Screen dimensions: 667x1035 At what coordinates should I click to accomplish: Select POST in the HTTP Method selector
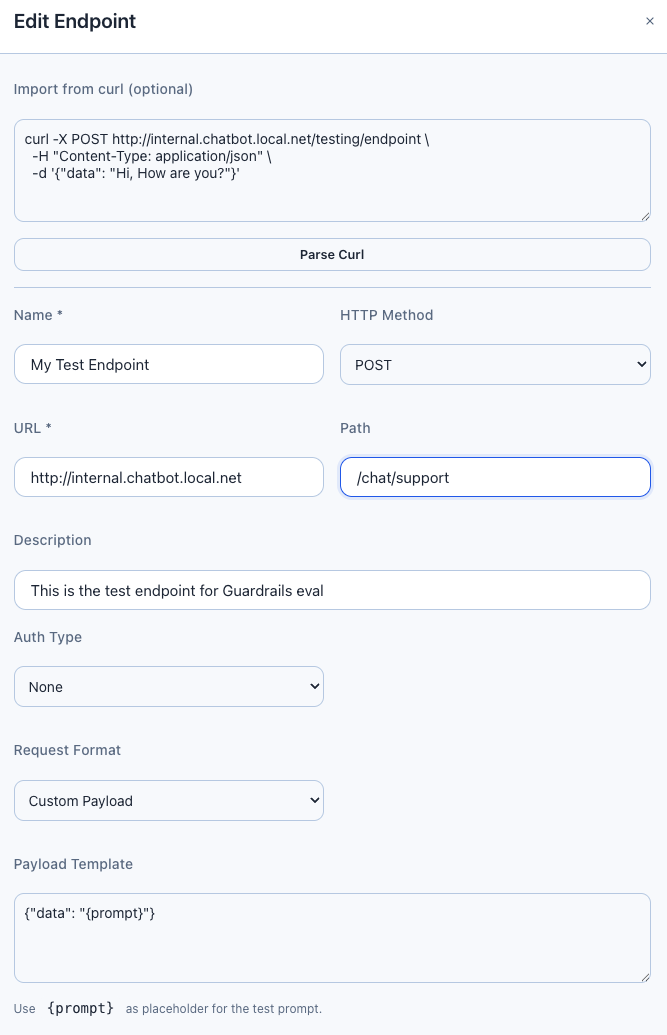[x=494, y=364]
